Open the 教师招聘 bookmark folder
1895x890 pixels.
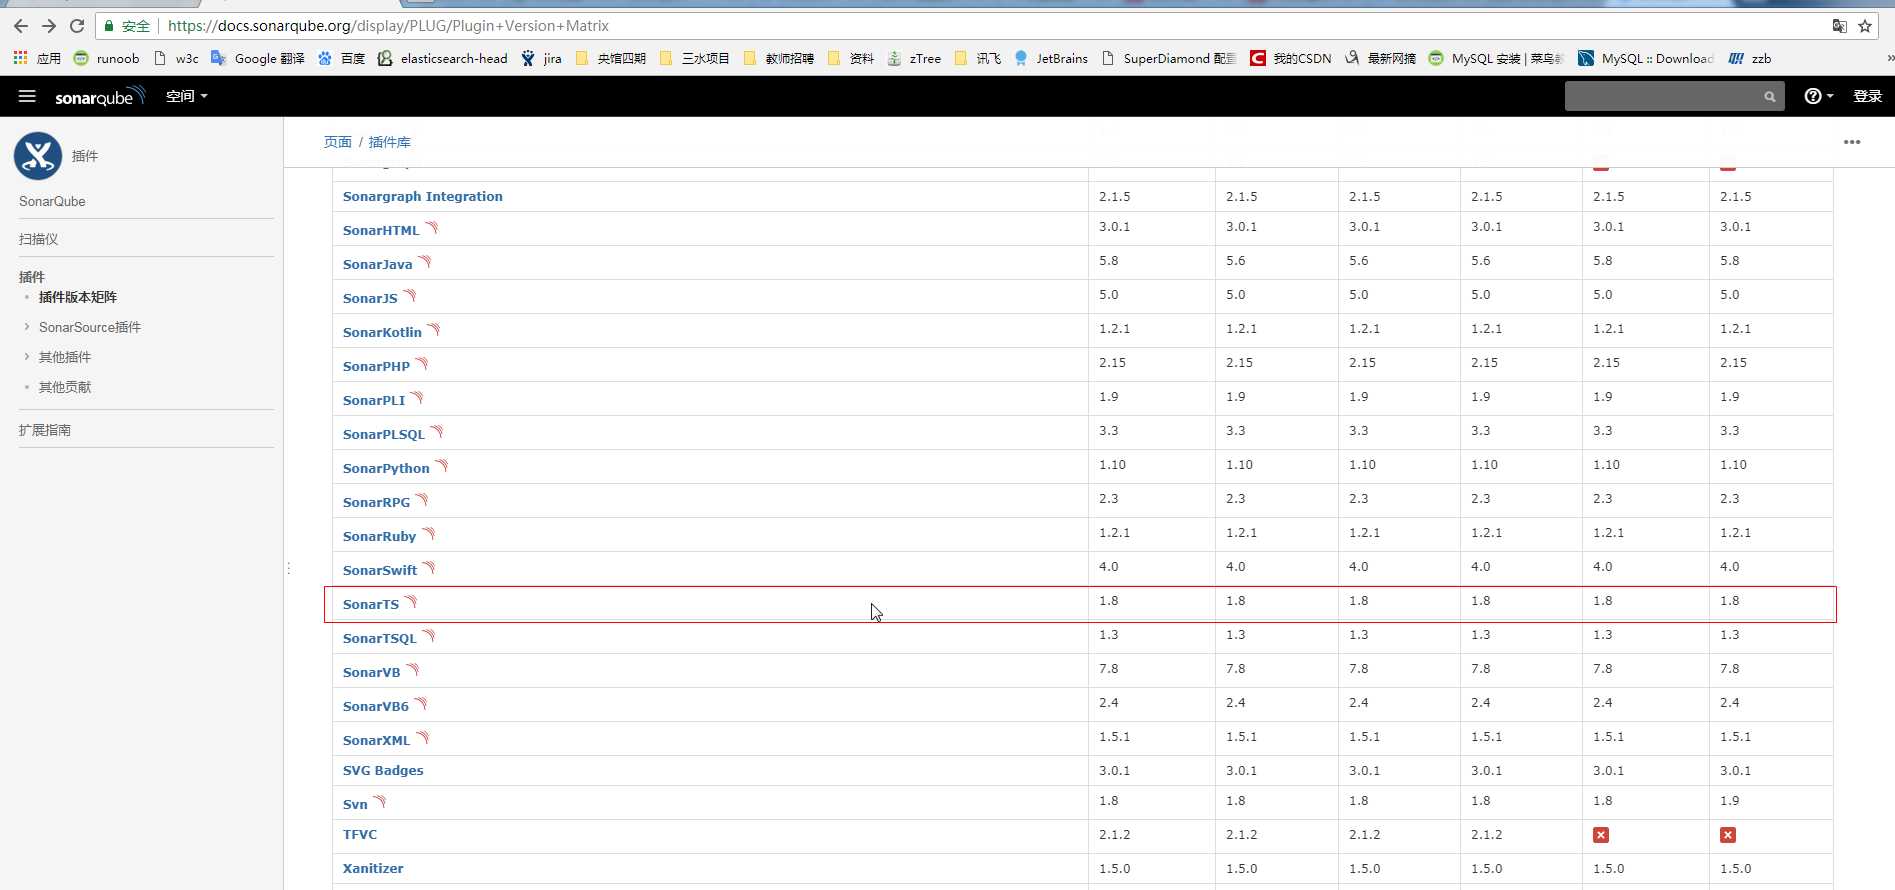(778, 58)
